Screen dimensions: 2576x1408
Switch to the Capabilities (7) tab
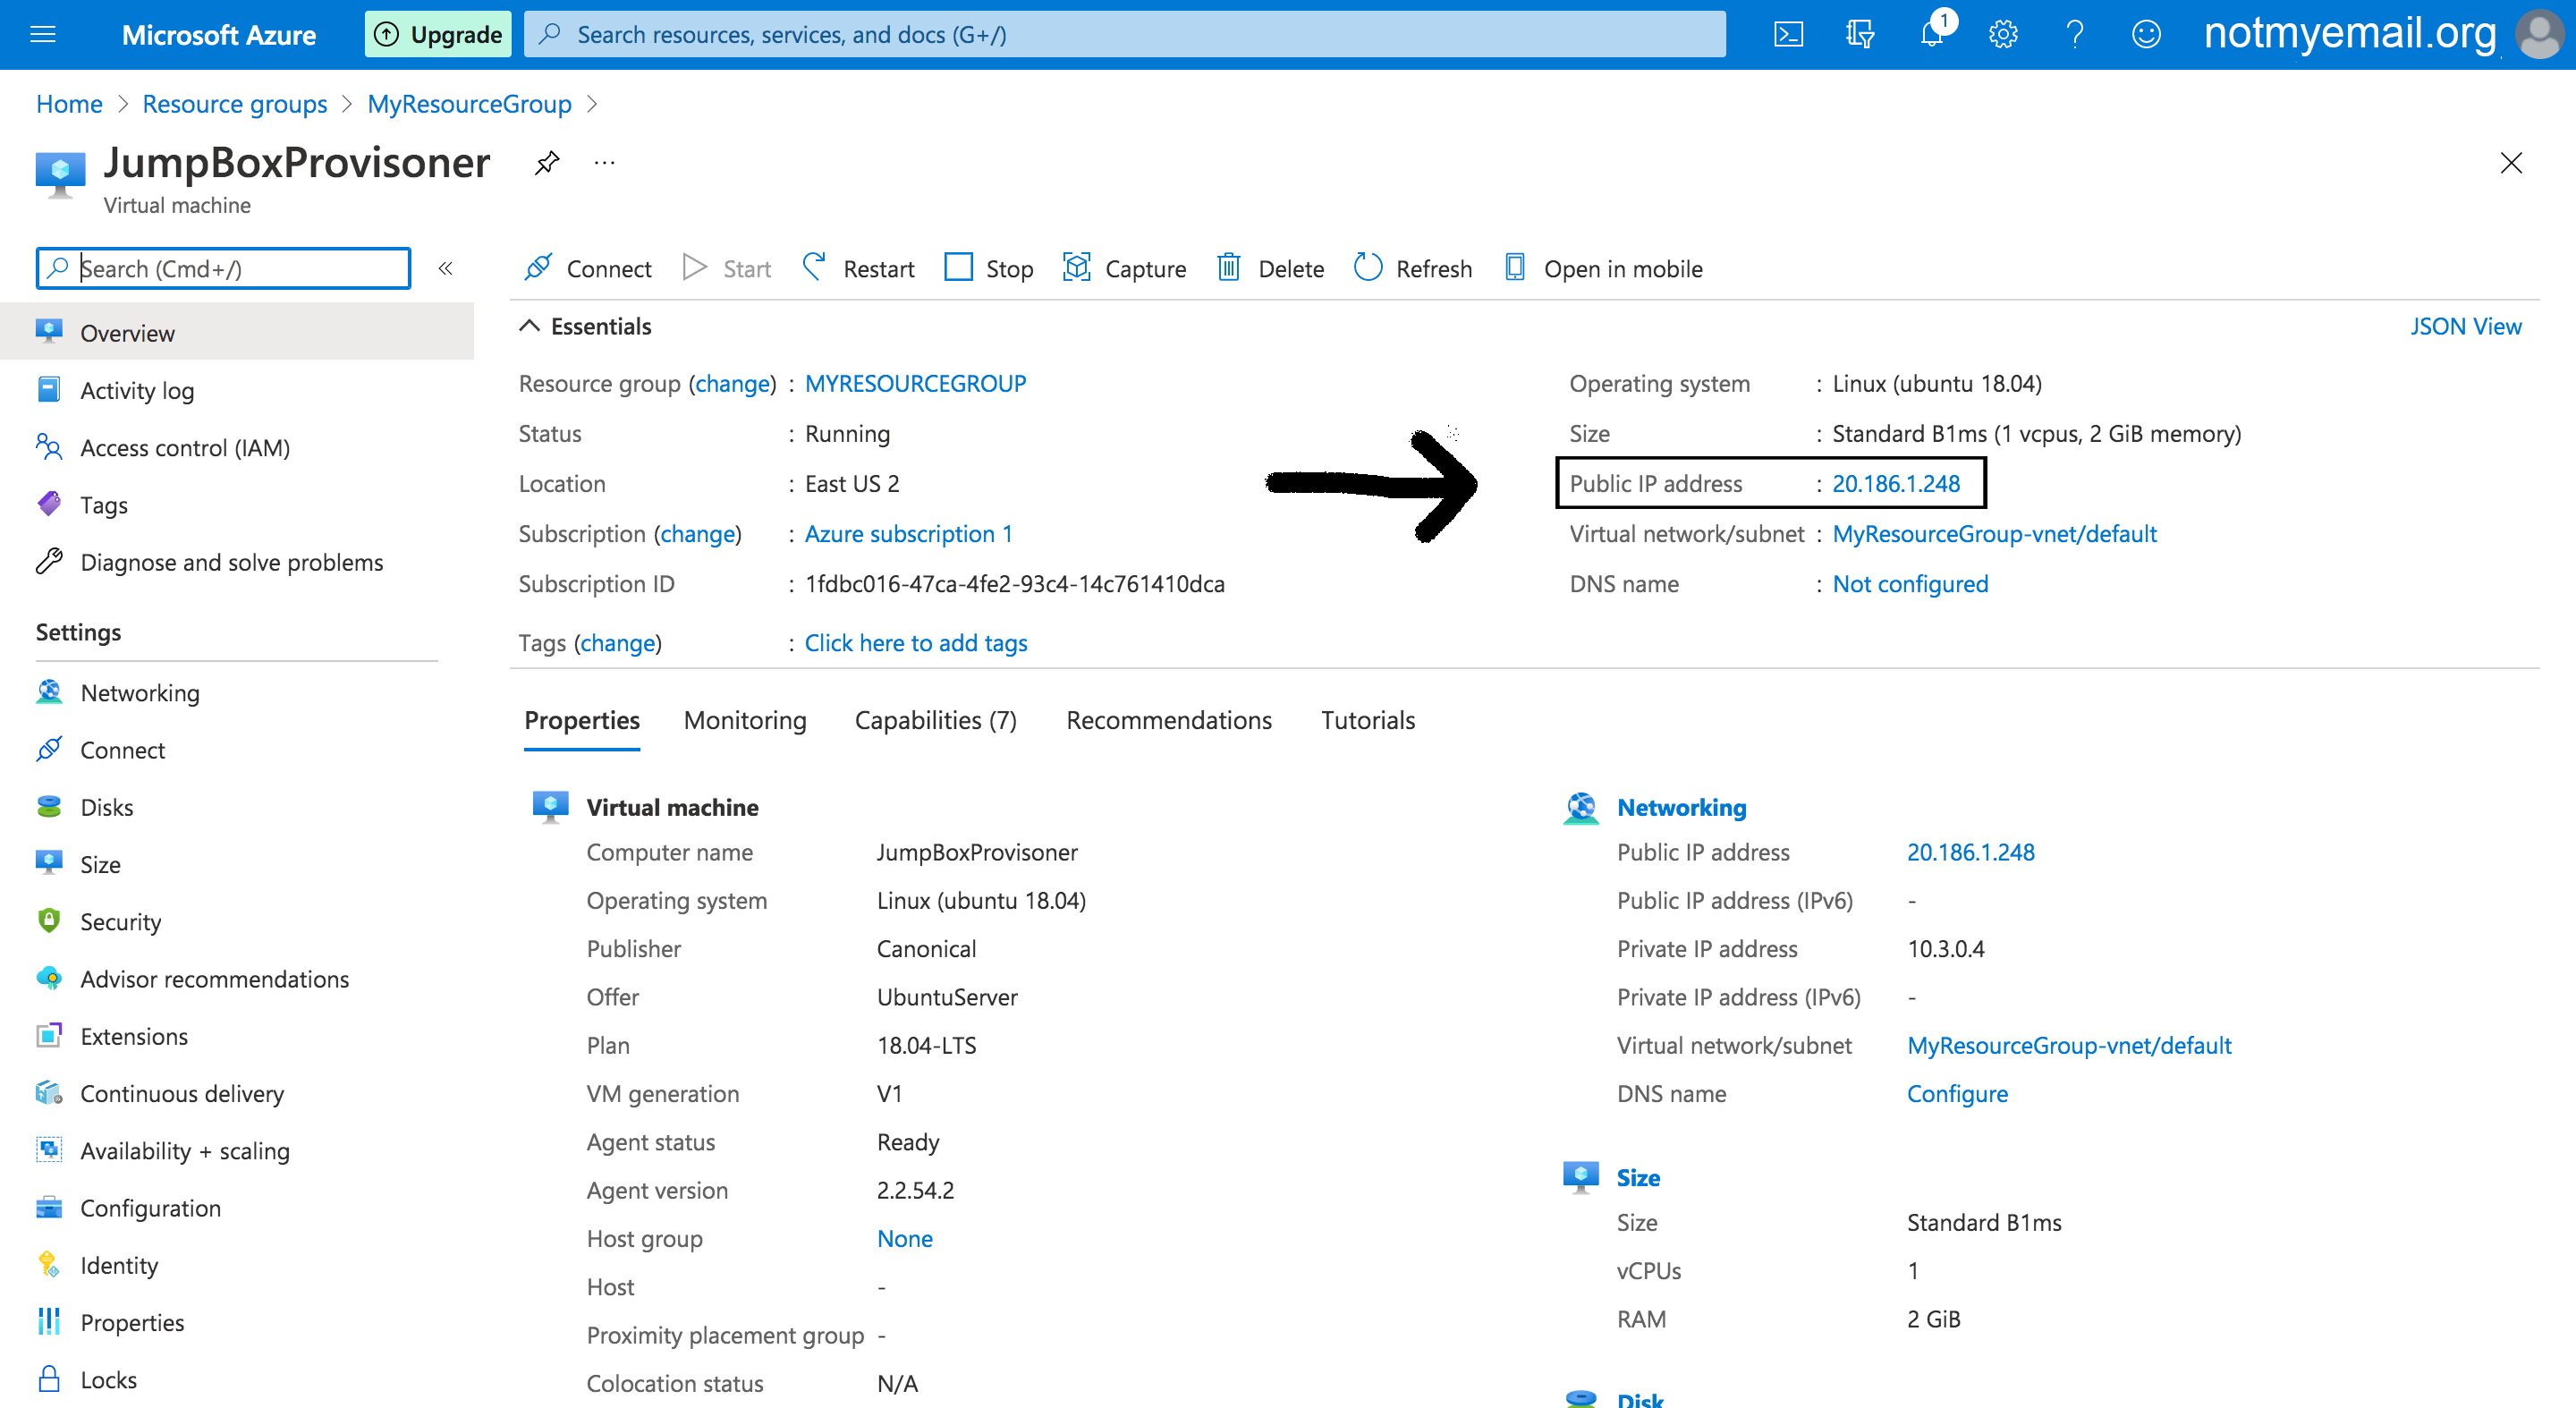point(935,720)
